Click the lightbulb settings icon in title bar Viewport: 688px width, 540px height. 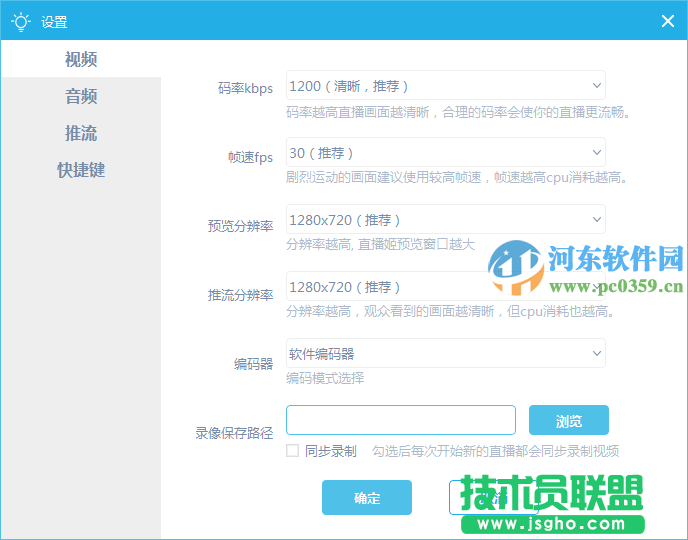[21, 21]
